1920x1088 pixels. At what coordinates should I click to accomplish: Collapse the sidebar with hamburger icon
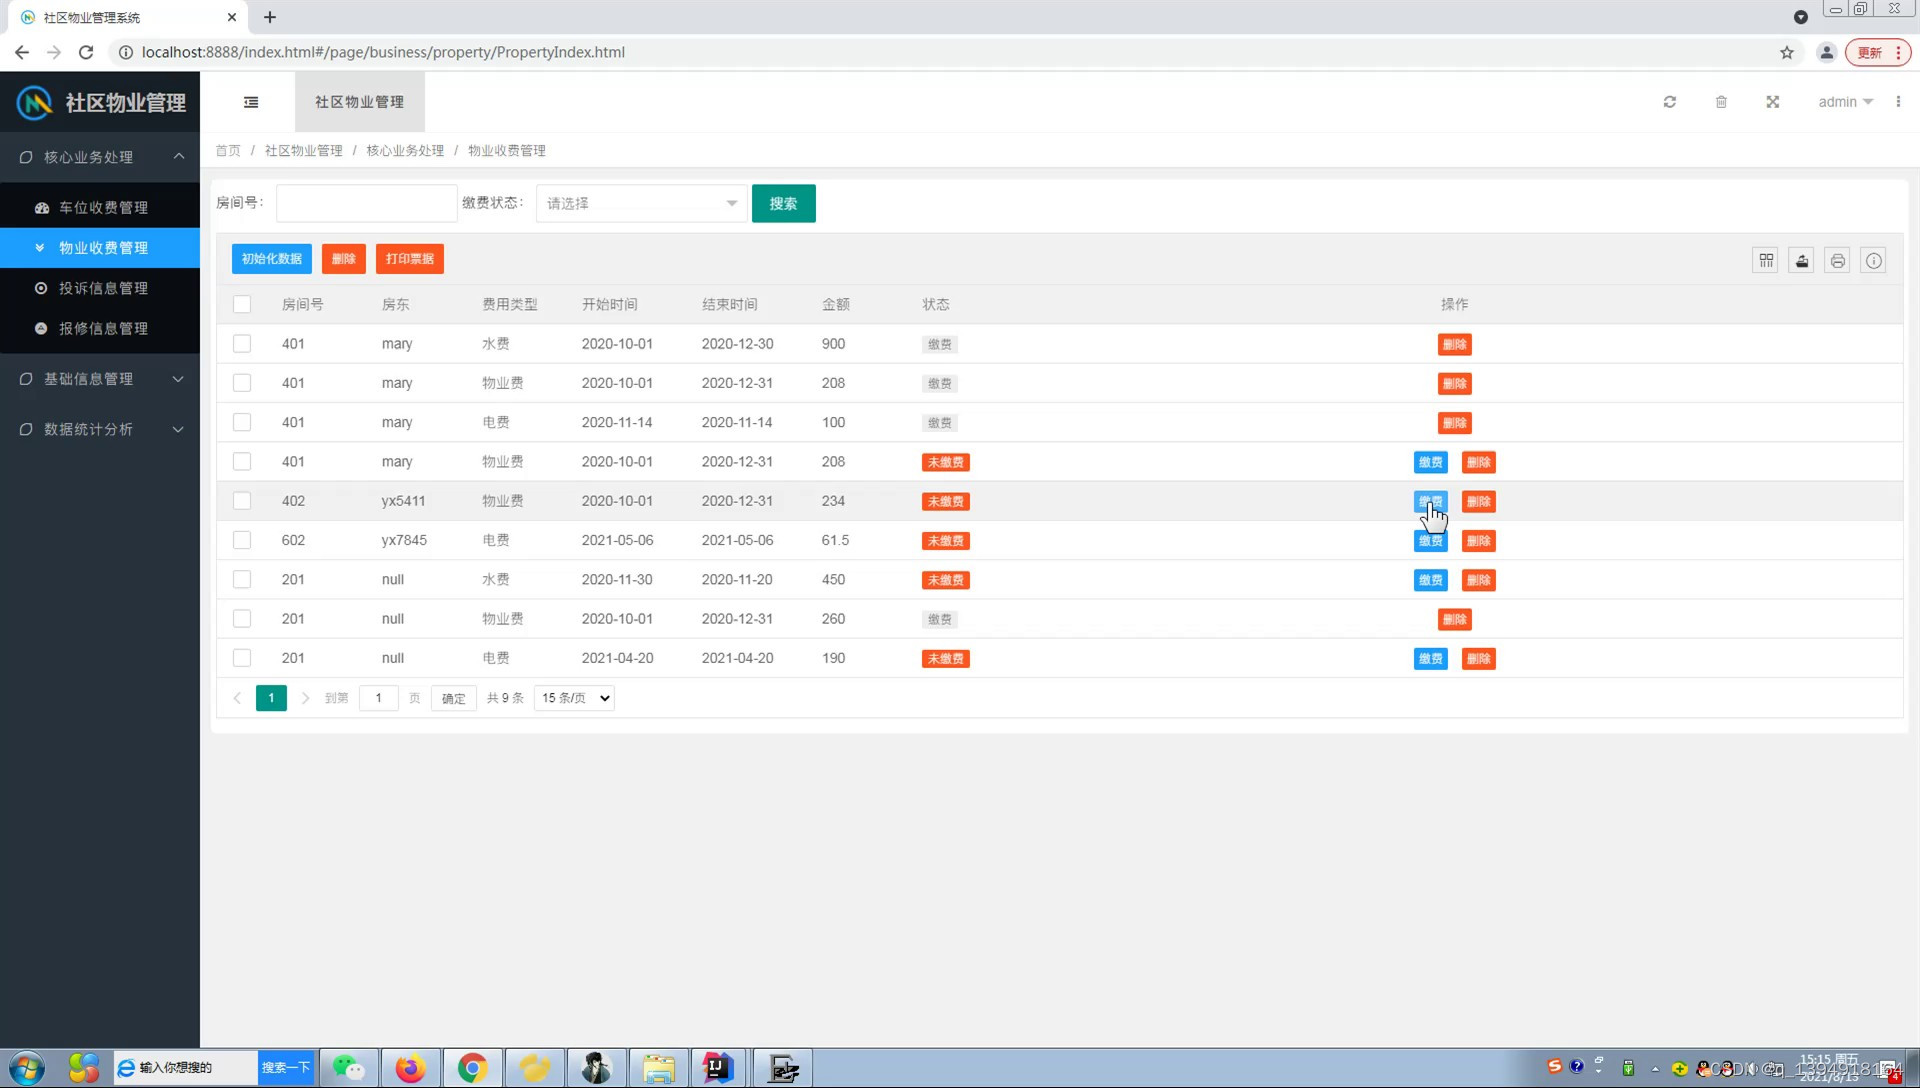pyautogui.click(x=251, y=102)
